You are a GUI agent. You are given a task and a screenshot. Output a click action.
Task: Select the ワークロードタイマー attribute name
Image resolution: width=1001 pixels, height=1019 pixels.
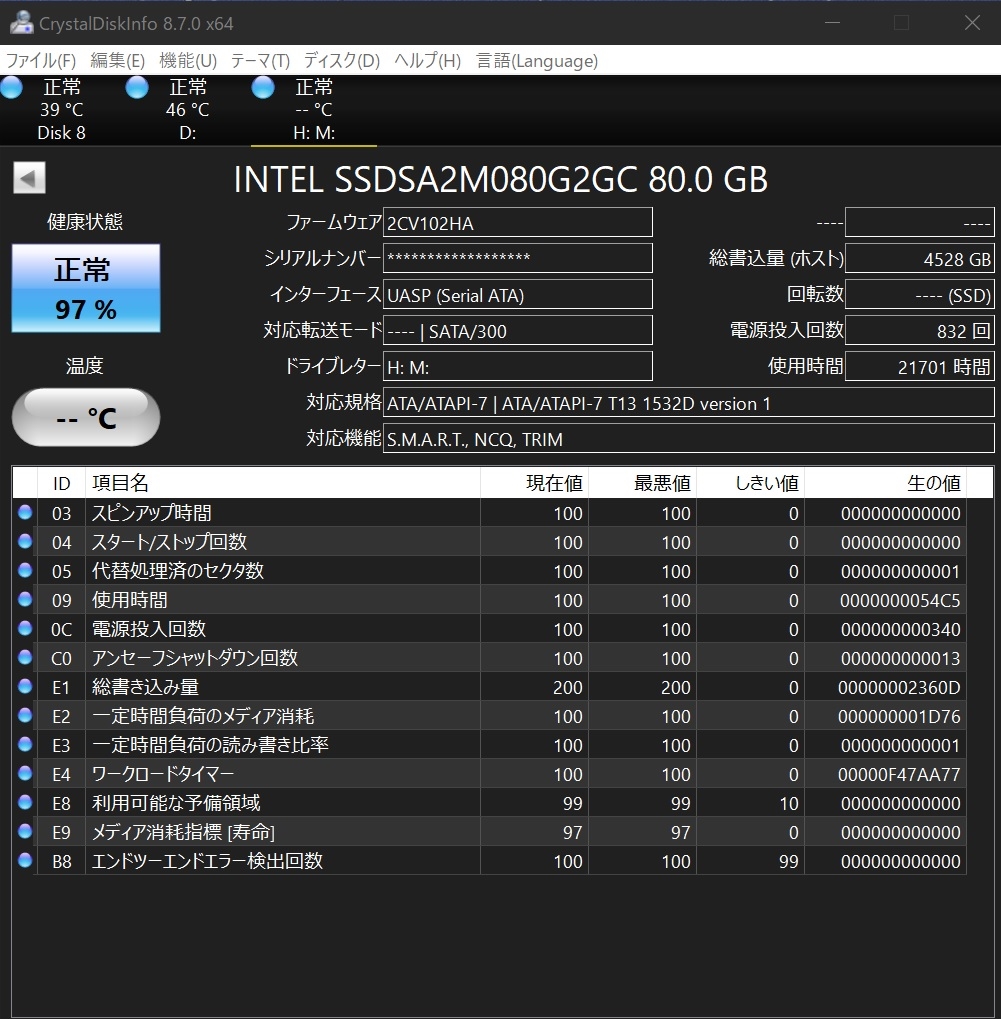[162, 773]
